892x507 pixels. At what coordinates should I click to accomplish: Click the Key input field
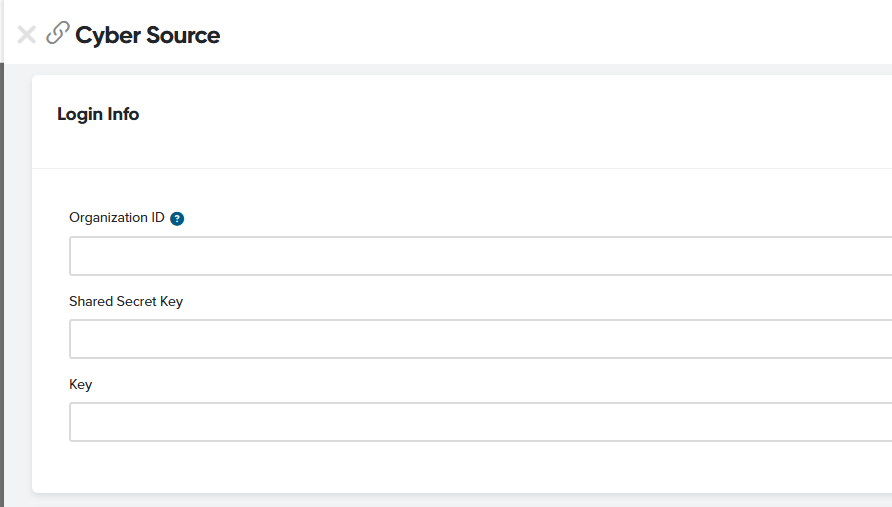tap(480, 422)
